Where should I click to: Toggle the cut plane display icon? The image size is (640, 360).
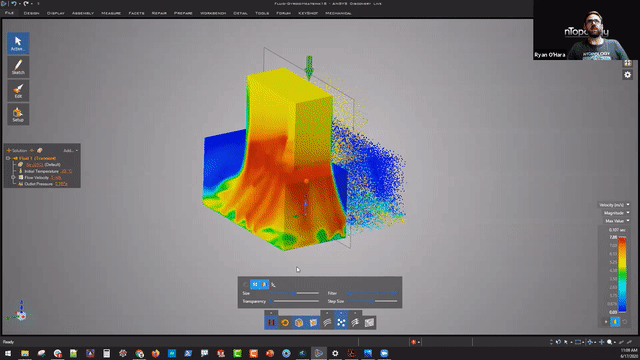(x=313, y=322)
